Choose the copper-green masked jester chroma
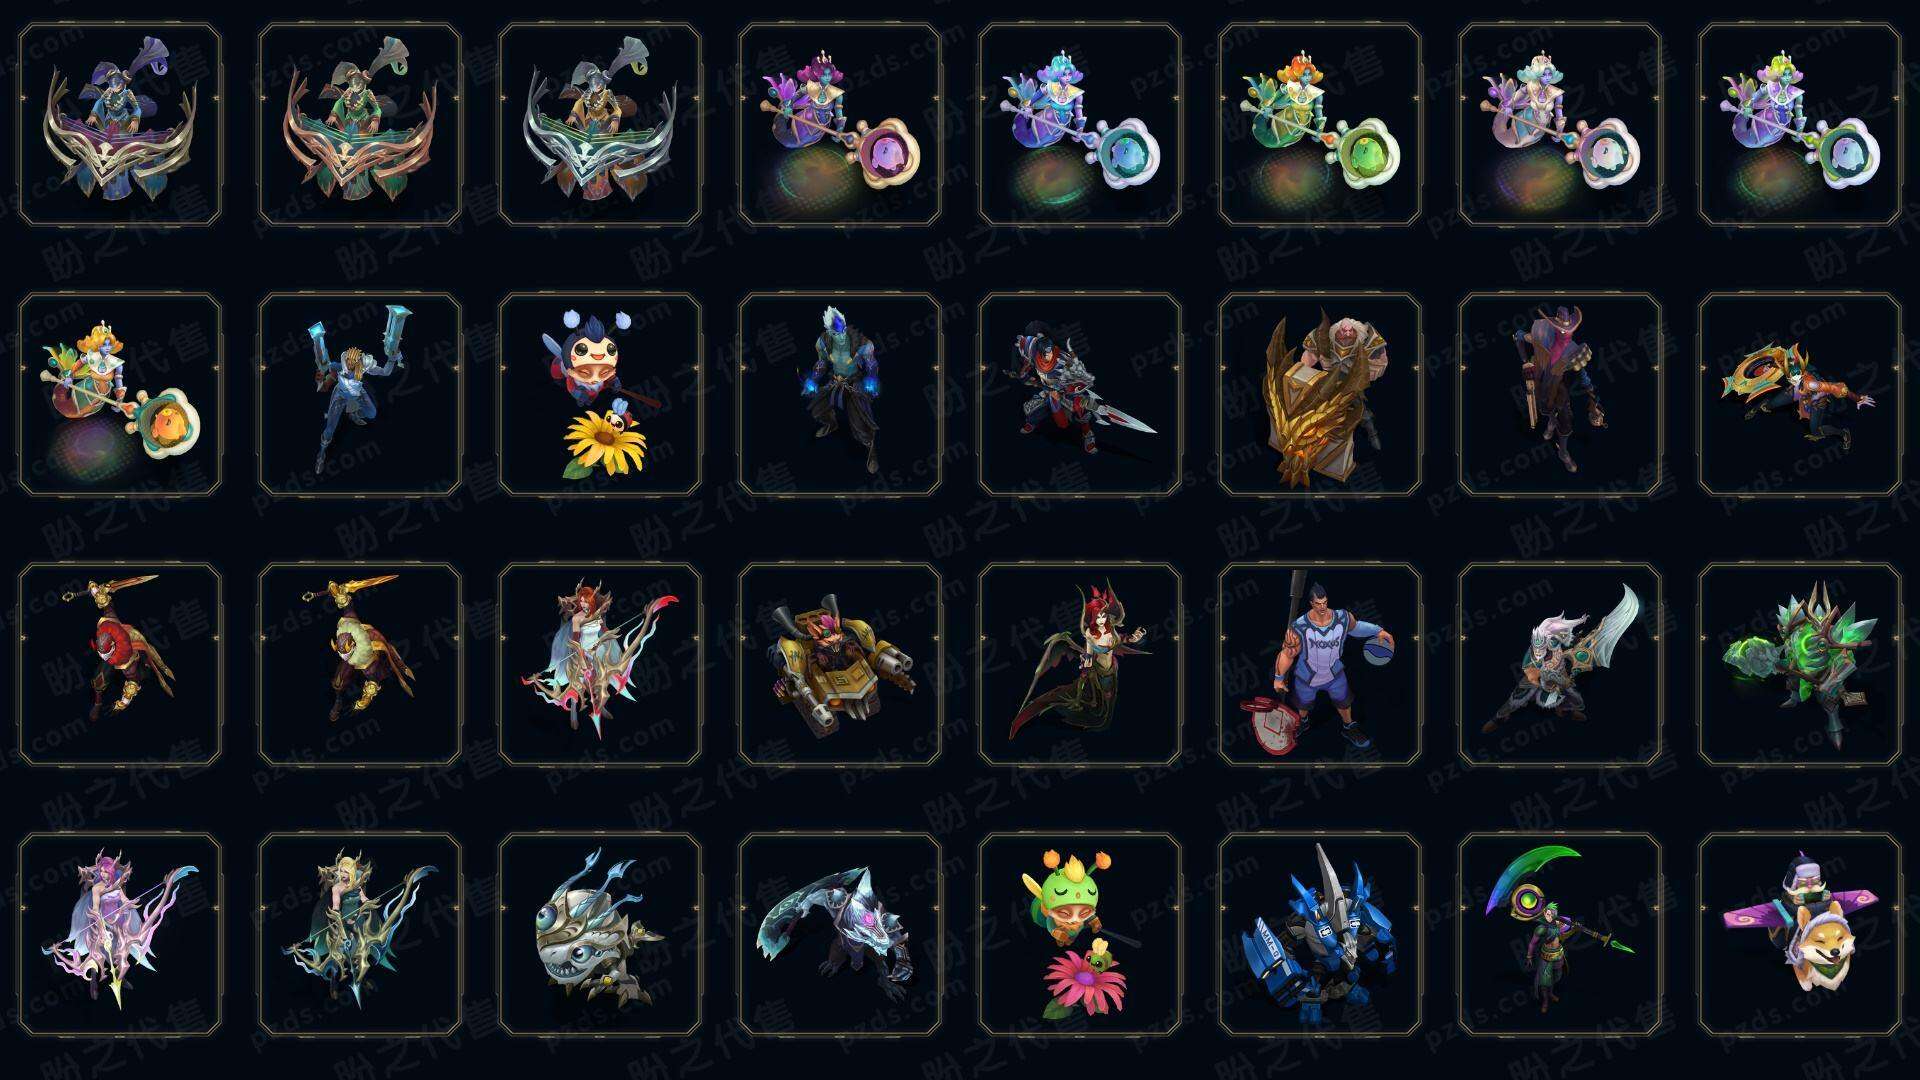The height and width of the screenshot is (1080, 1920). tap(360, 125)
